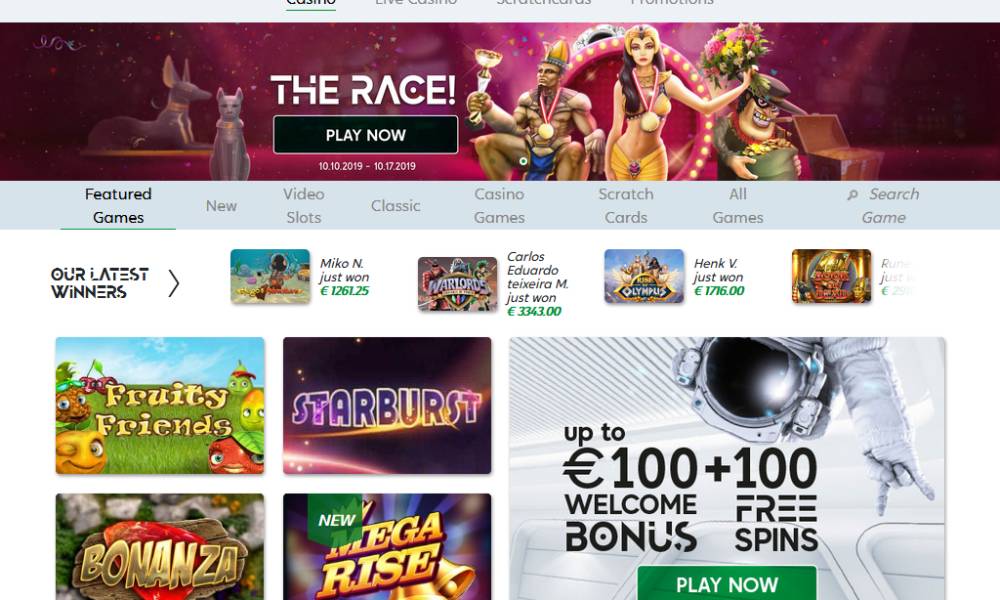Click Play Now on The Race banner

coord(365,135)
